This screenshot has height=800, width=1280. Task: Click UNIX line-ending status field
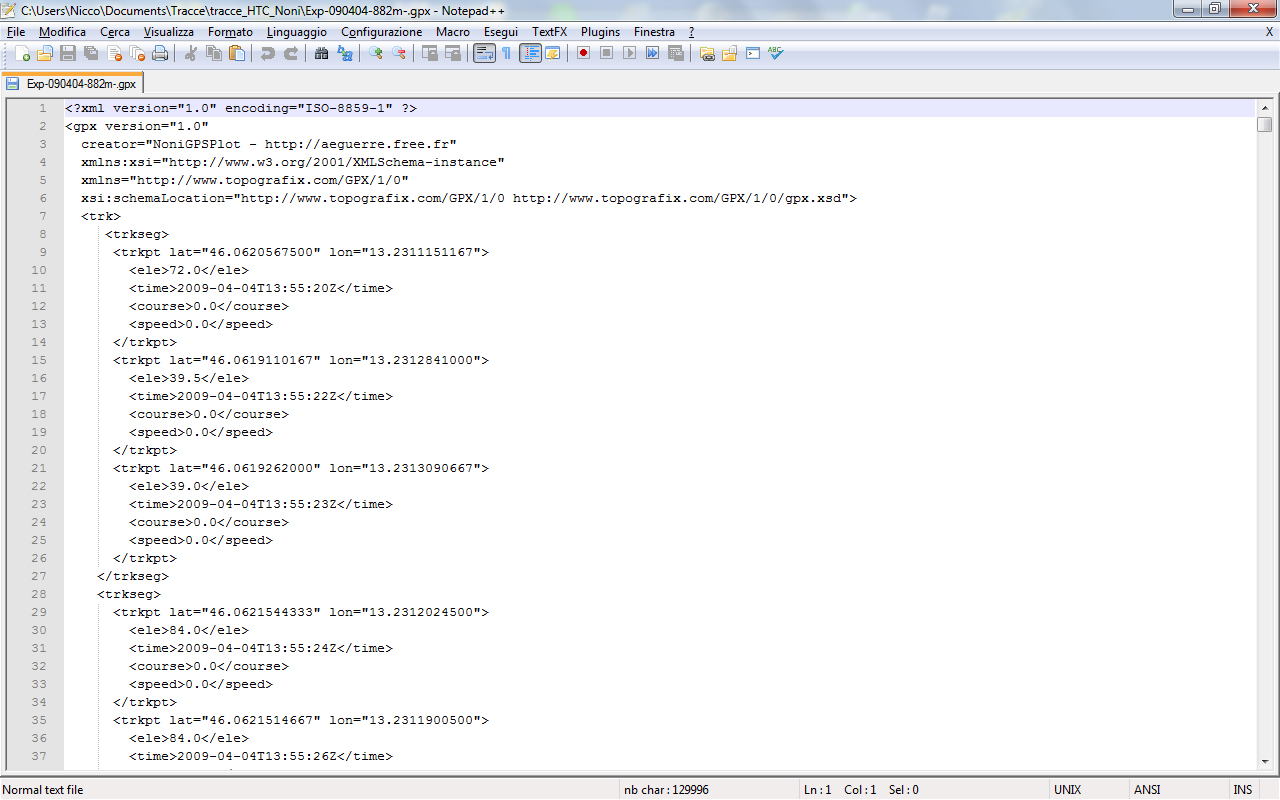tap(1067, 790)
